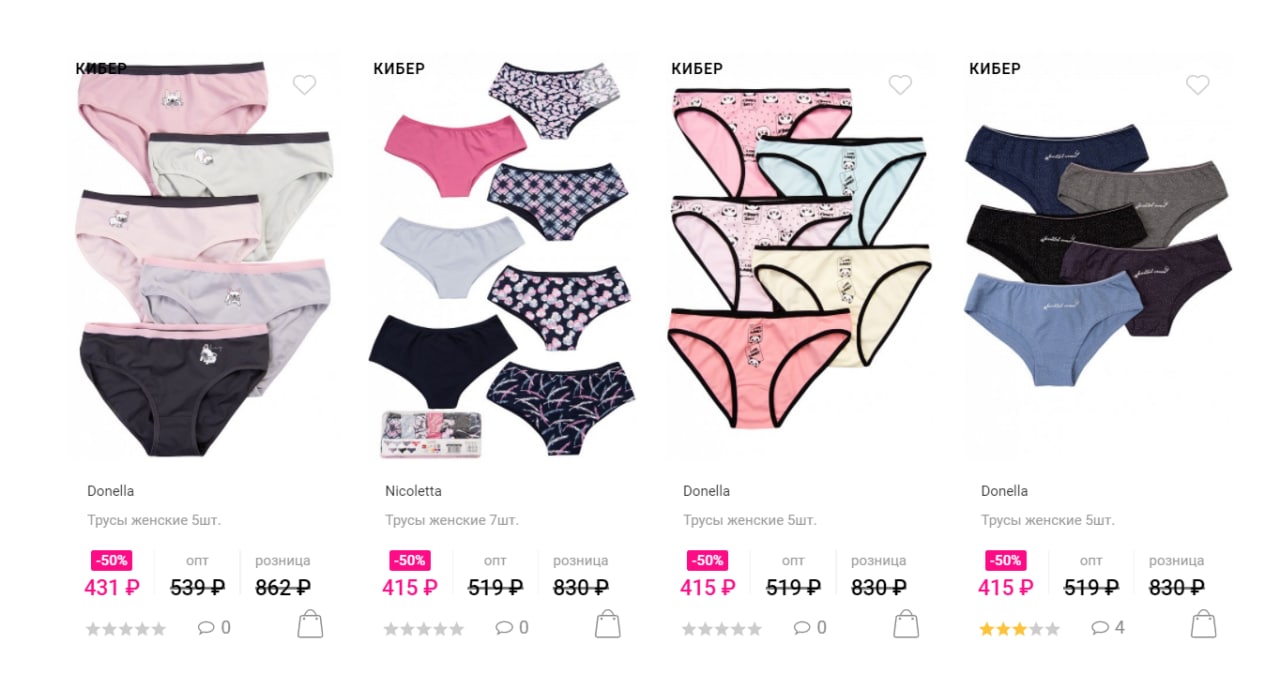Add first Donella set to wishlist heart

coord(304,85)
